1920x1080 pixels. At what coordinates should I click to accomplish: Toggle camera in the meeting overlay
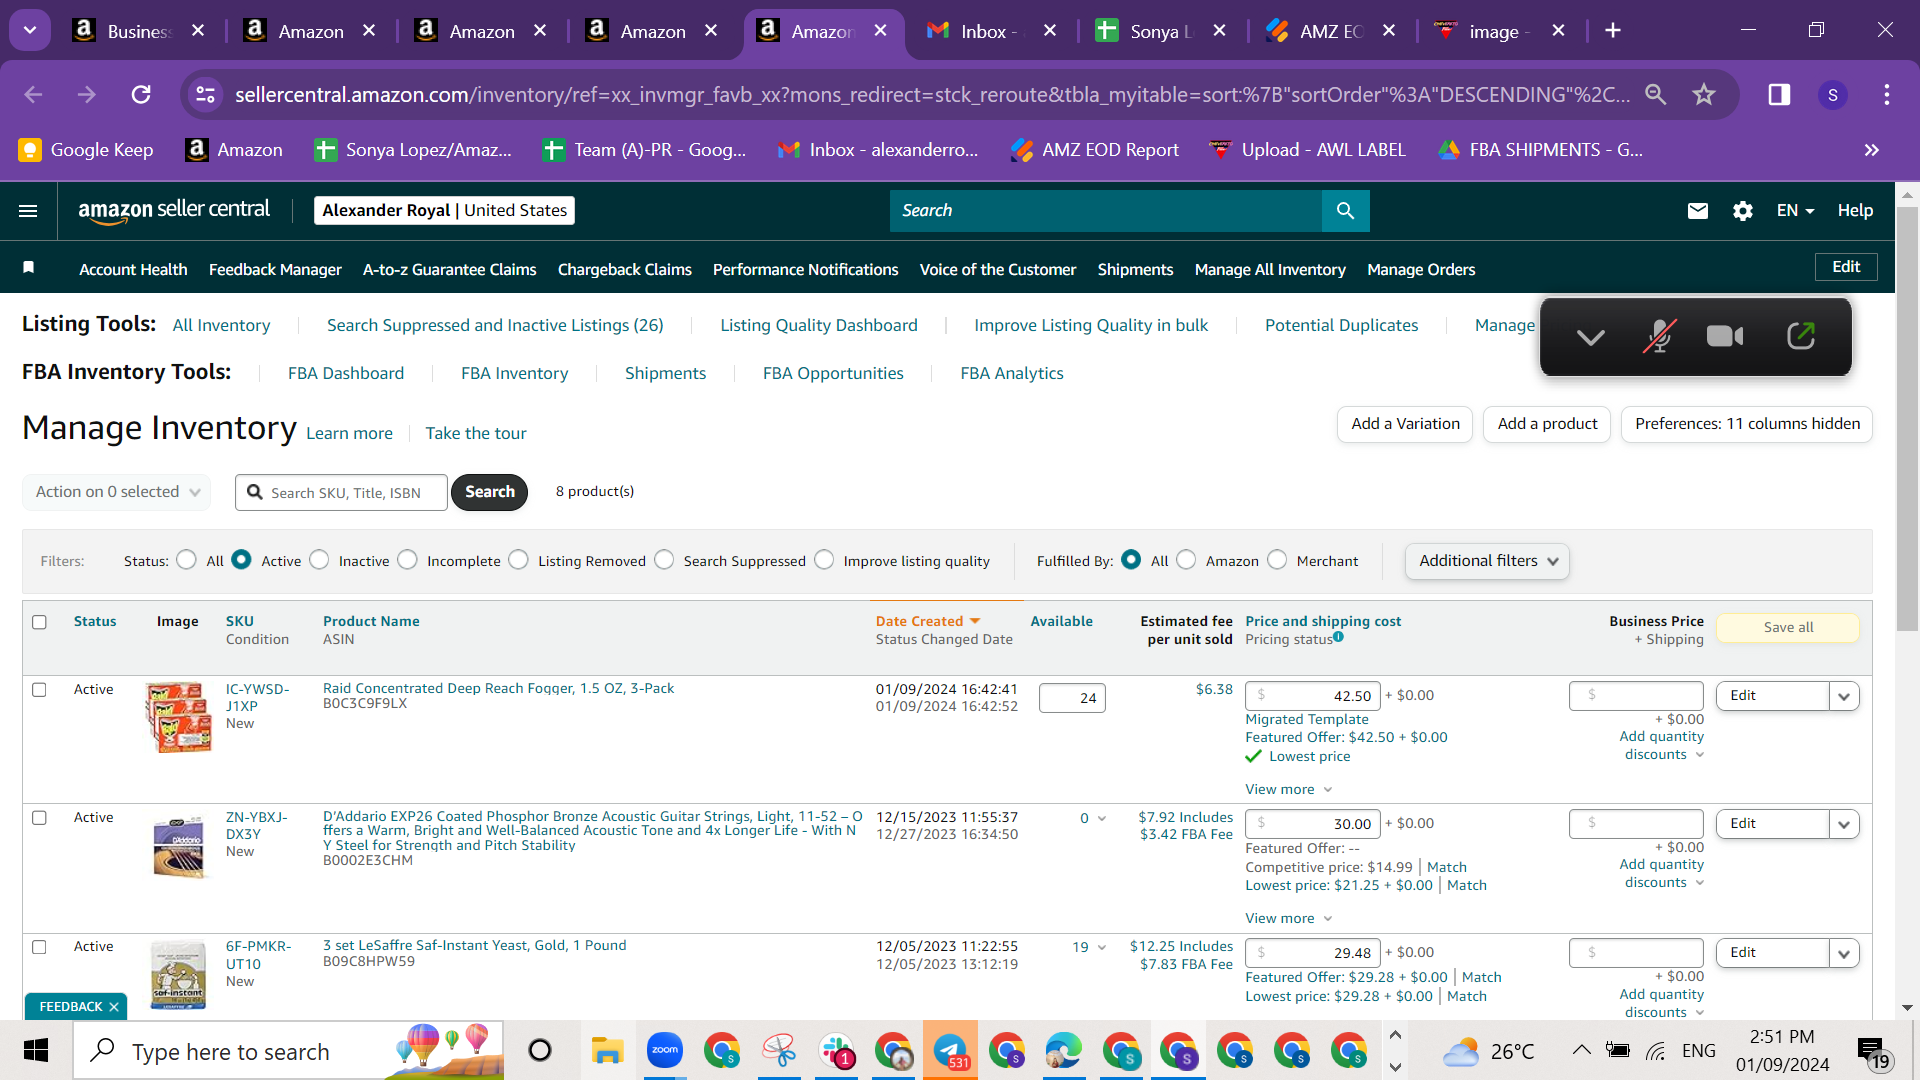[1725, 336]
